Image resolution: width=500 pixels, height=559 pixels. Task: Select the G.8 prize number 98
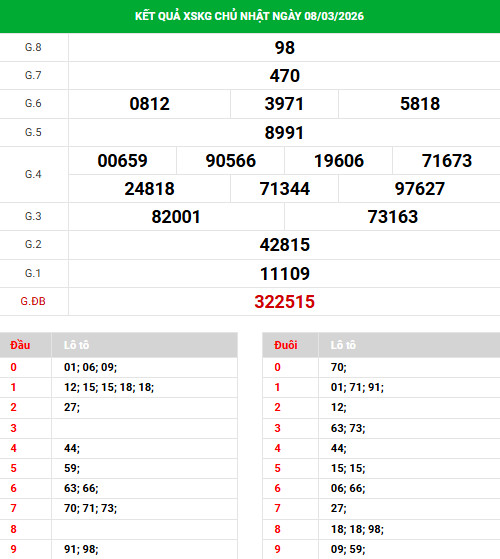tap(285, 48)
